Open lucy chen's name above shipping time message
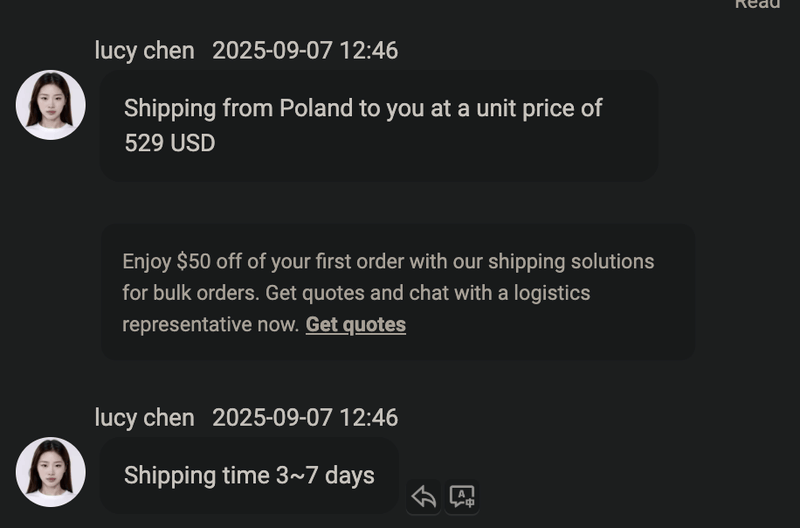The width and height of the screenshot is (800, 528). tap(144, 417)
